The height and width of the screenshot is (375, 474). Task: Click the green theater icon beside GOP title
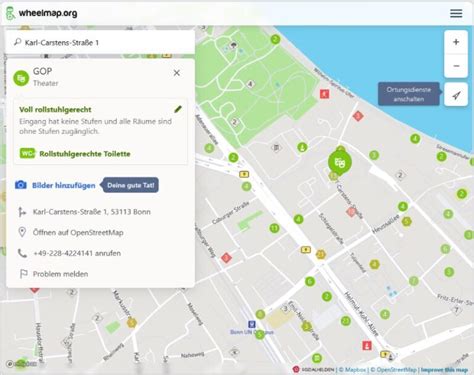click(21, 78)
